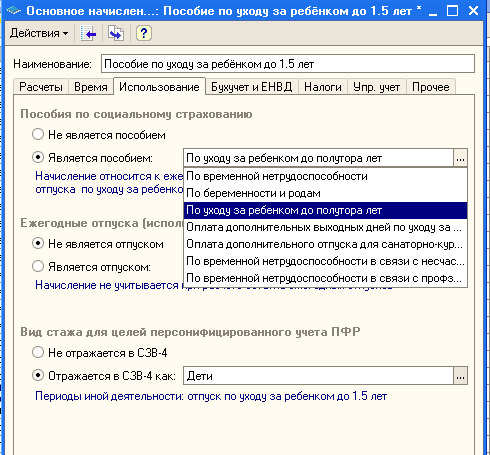The height and width of the screenshot is (455, 490).
Task: Click the ellipsis button of the benefit type field
Action: tap(460, 158)
